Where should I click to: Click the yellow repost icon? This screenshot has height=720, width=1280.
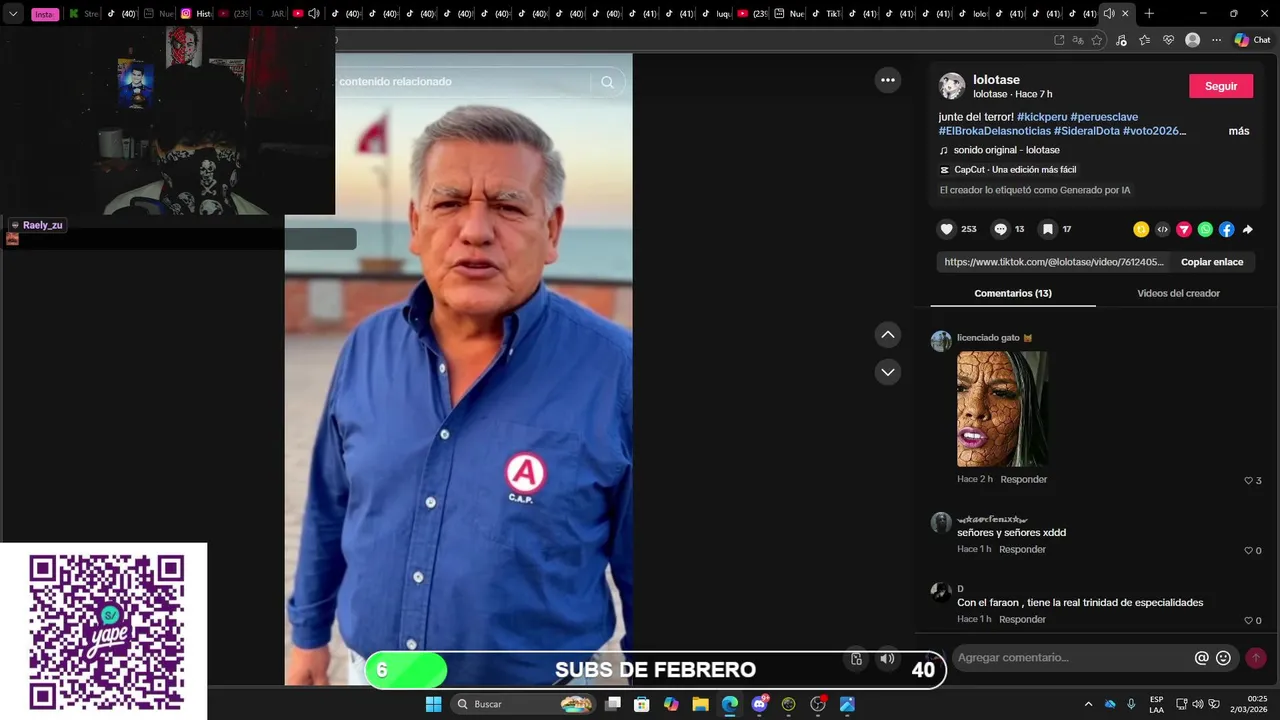(1141, 229)
